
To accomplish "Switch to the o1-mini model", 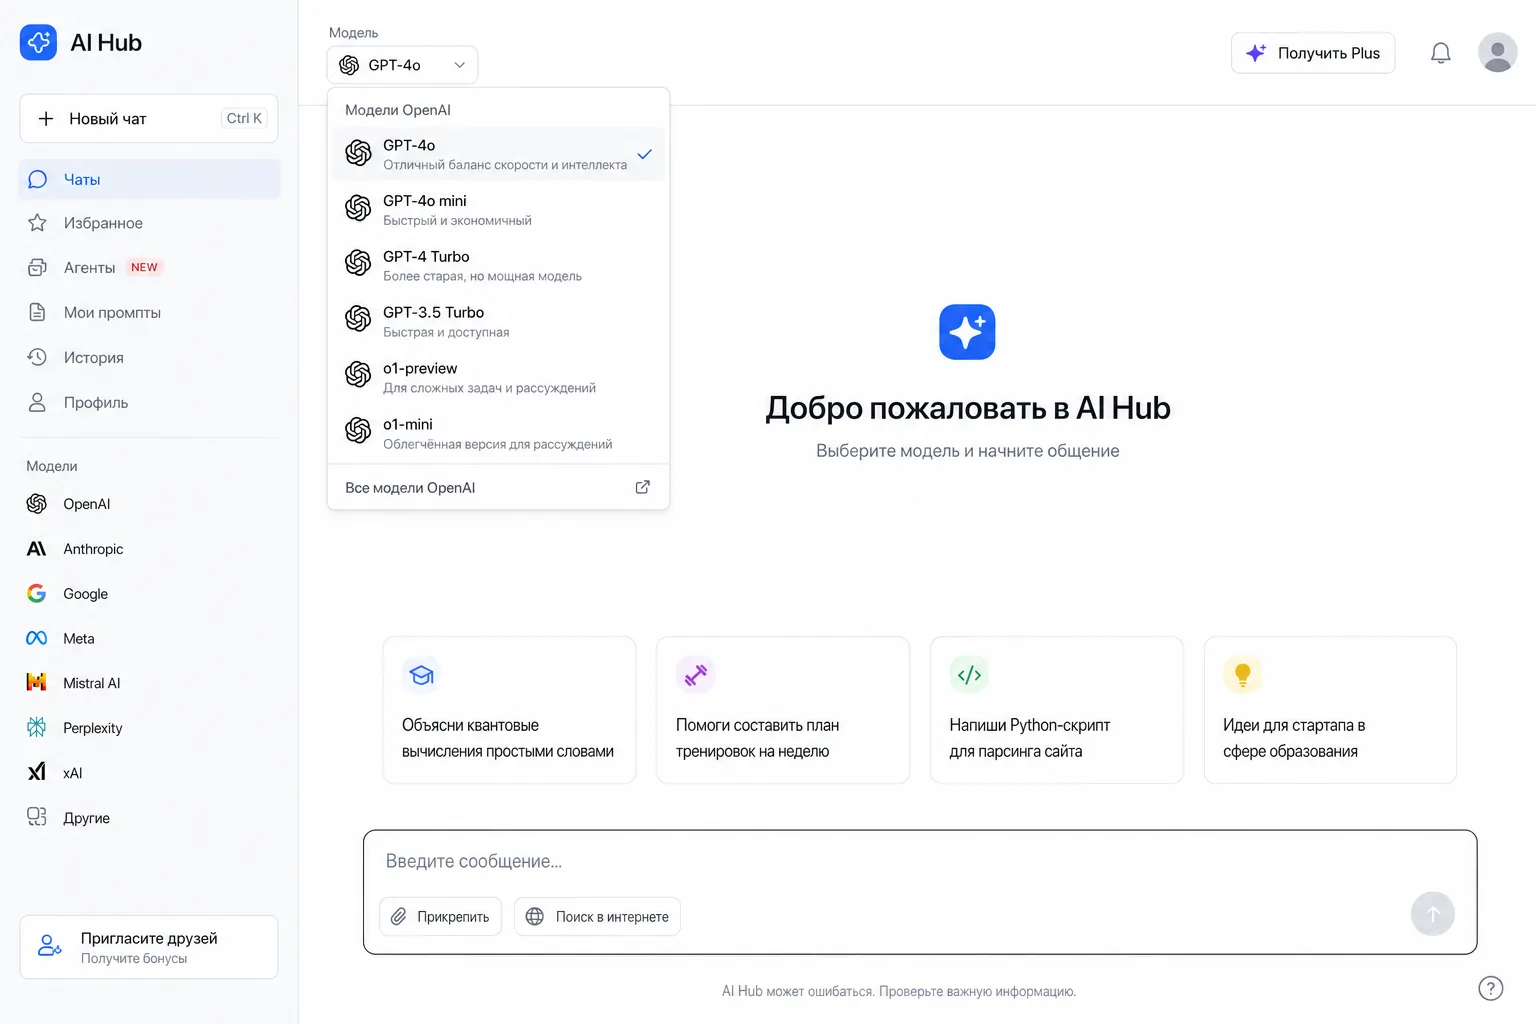I will point(498,433).
